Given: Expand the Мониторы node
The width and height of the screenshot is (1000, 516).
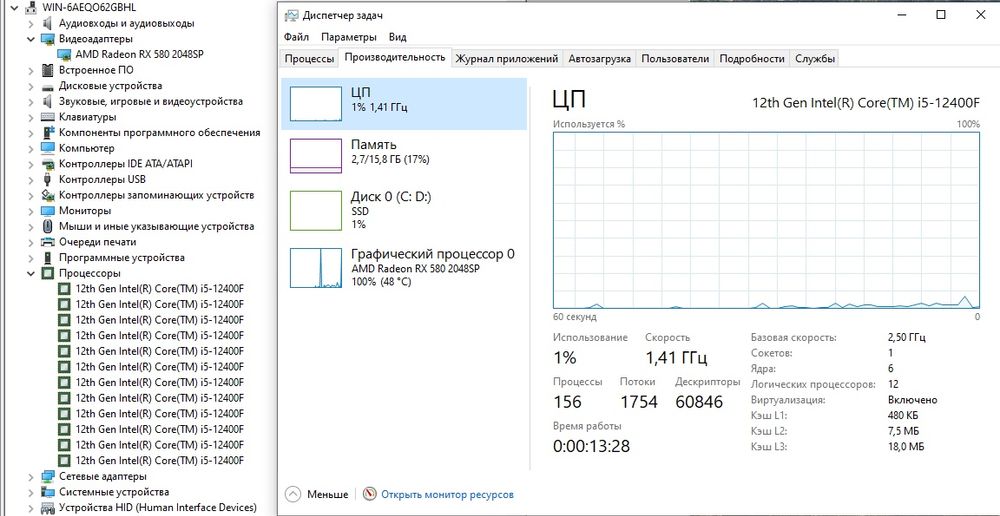Looking at the screenshot, I should (31, 210).
